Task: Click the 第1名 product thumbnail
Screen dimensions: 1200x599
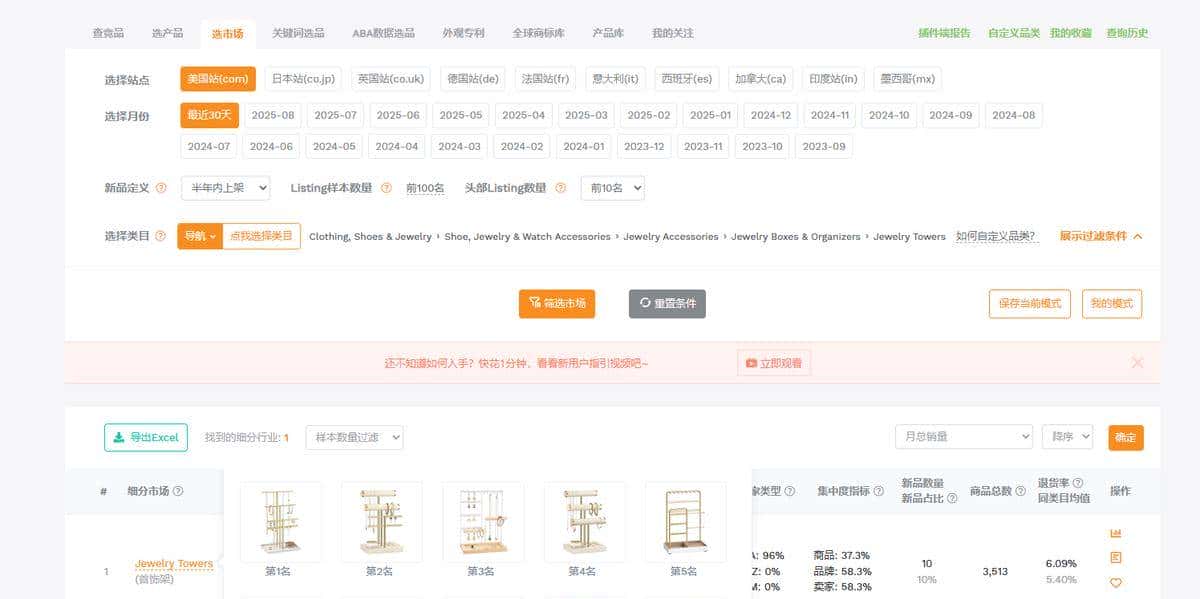Action: [x=281, y=522]
